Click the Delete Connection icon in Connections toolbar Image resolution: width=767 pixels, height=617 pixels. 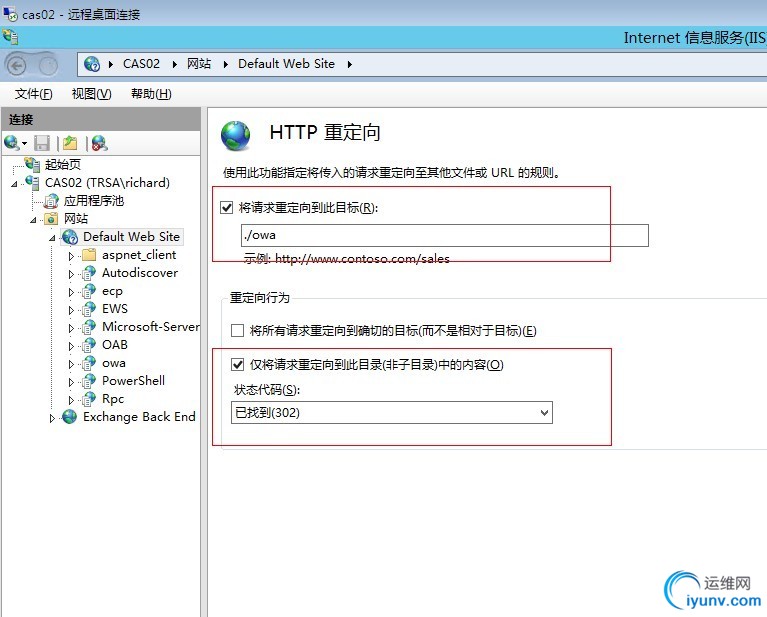click(99, 143)
